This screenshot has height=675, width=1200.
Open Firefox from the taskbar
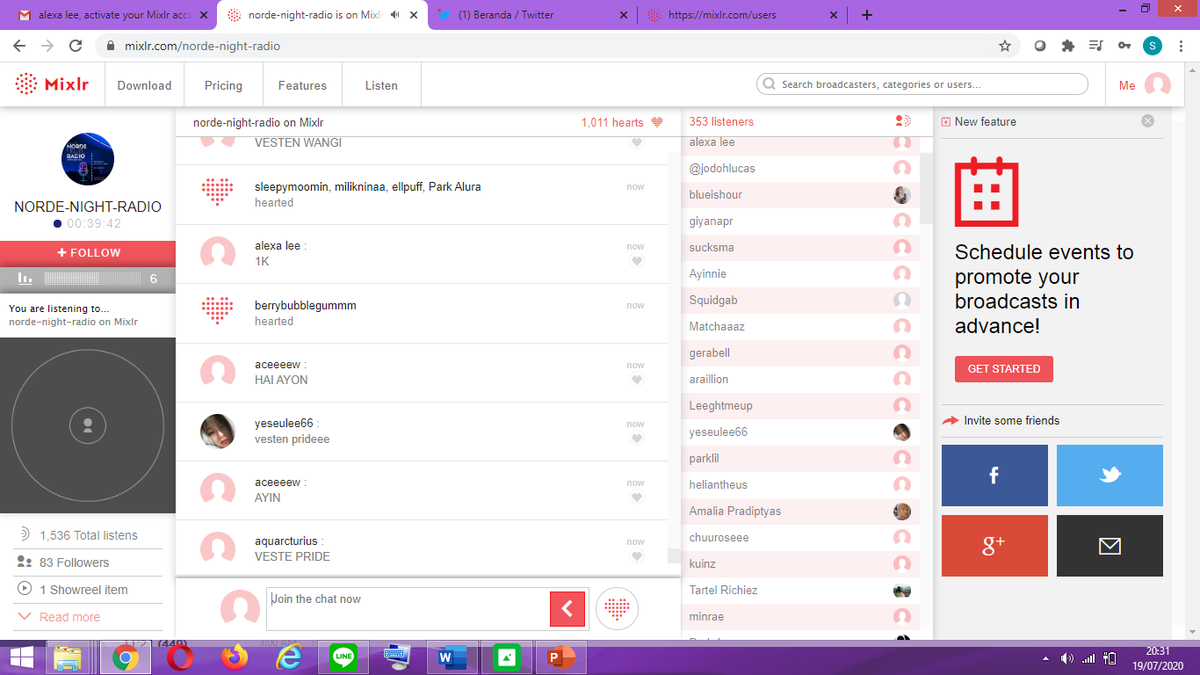point(236,658)
